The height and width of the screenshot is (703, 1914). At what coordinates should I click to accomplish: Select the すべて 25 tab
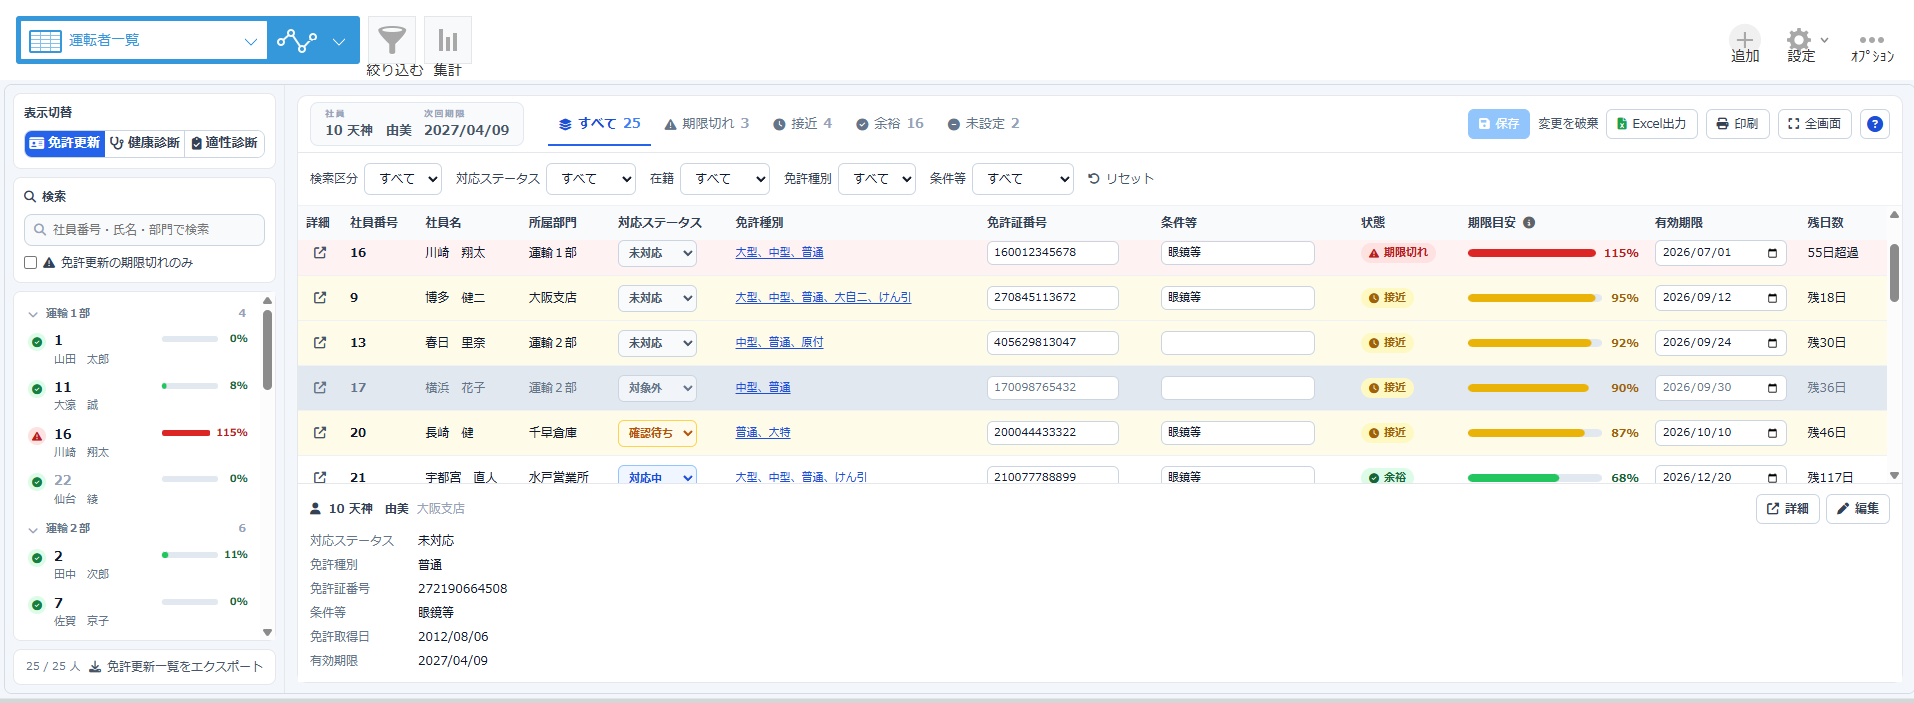pos(599,124)
